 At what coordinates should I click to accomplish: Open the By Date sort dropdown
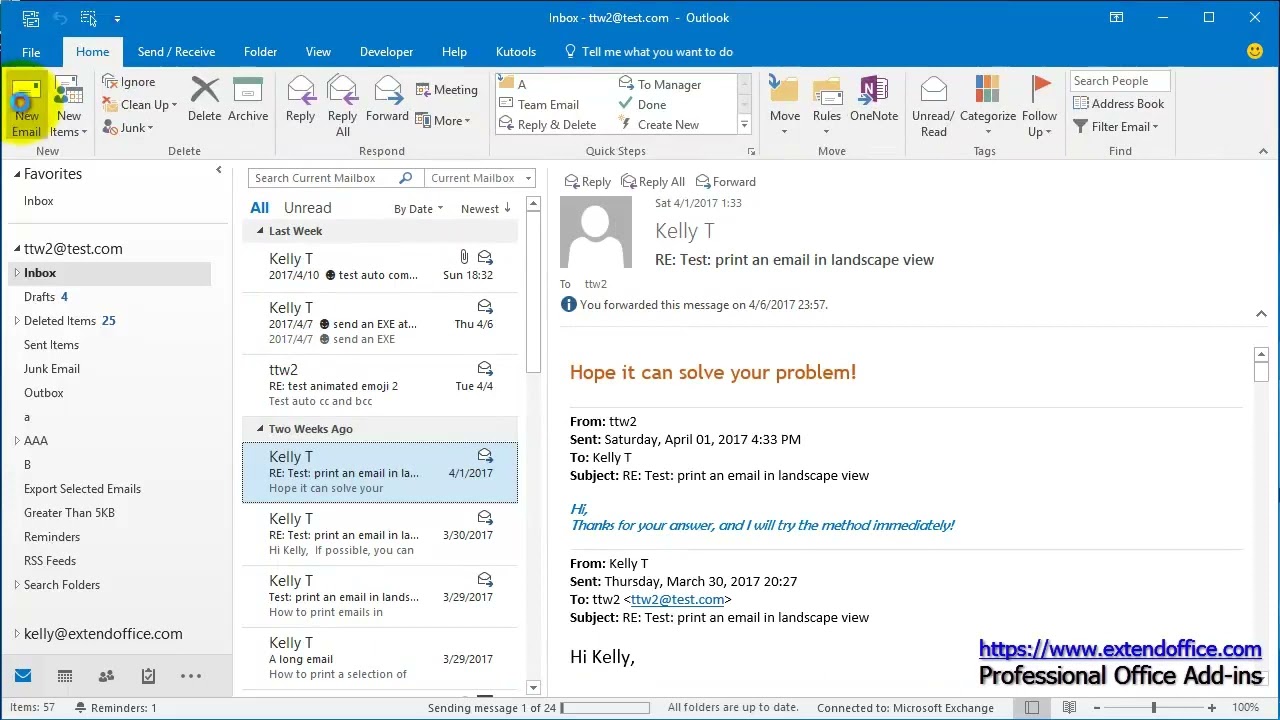tap(418, 209)
